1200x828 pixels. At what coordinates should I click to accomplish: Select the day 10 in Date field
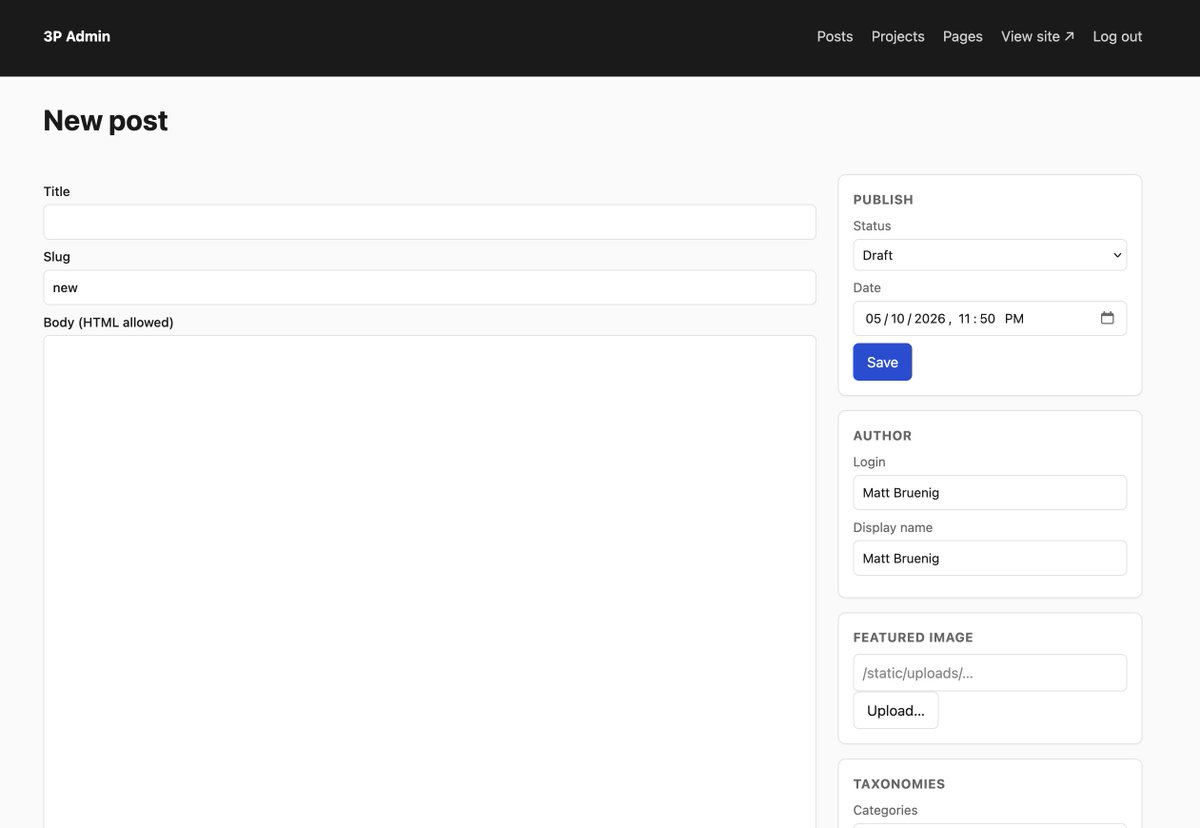(898, 318)
